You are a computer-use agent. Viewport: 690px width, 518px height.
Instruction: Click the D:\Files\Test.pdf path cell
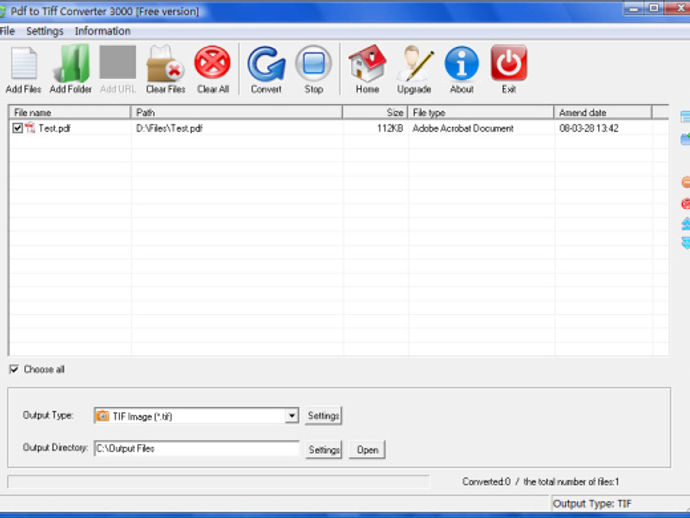pyautogui.click(x=169, y=128)
